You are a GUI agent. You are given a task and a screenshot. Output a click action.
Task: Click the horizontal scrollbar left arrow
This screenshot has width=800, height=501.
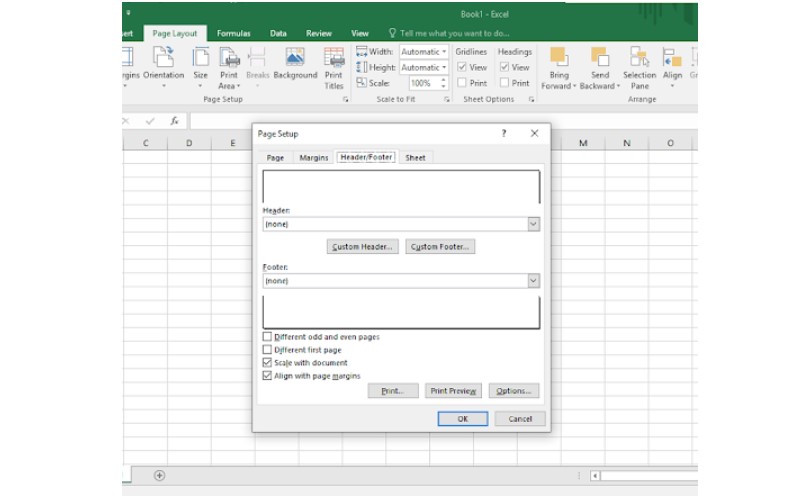(595, 476)
